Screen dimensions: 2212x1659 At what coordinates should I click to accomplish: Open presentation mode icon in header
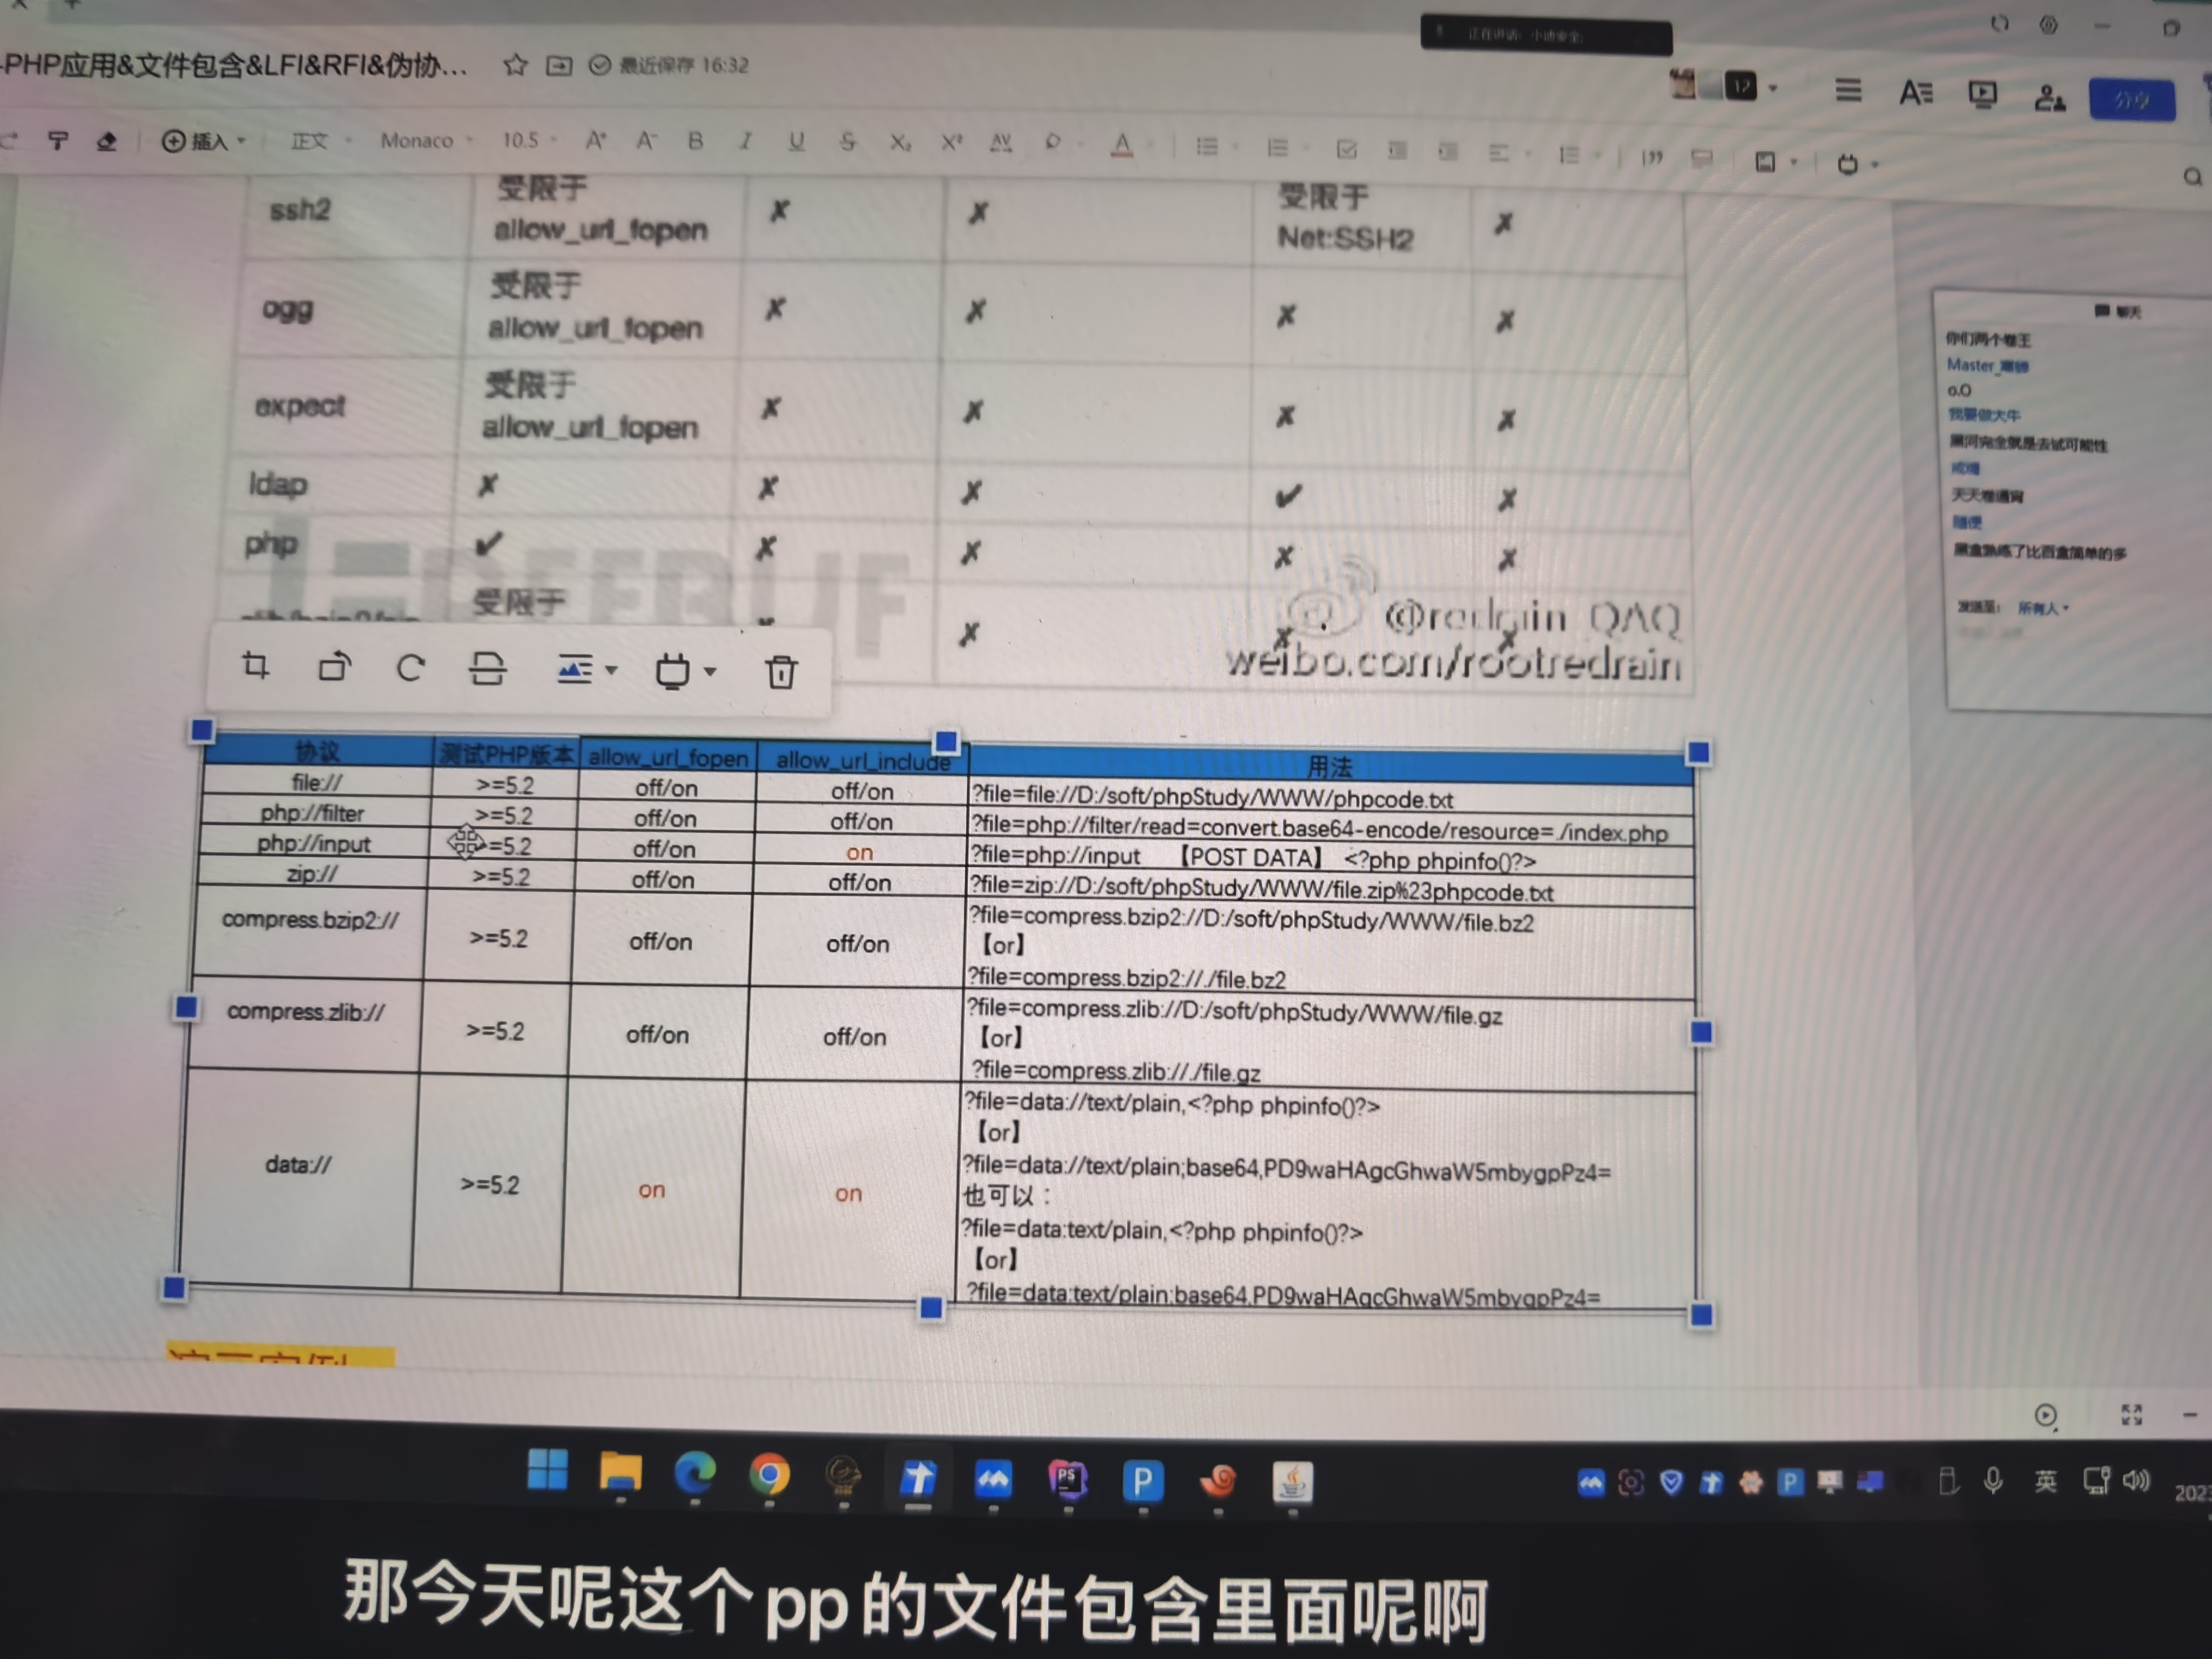1982,94
